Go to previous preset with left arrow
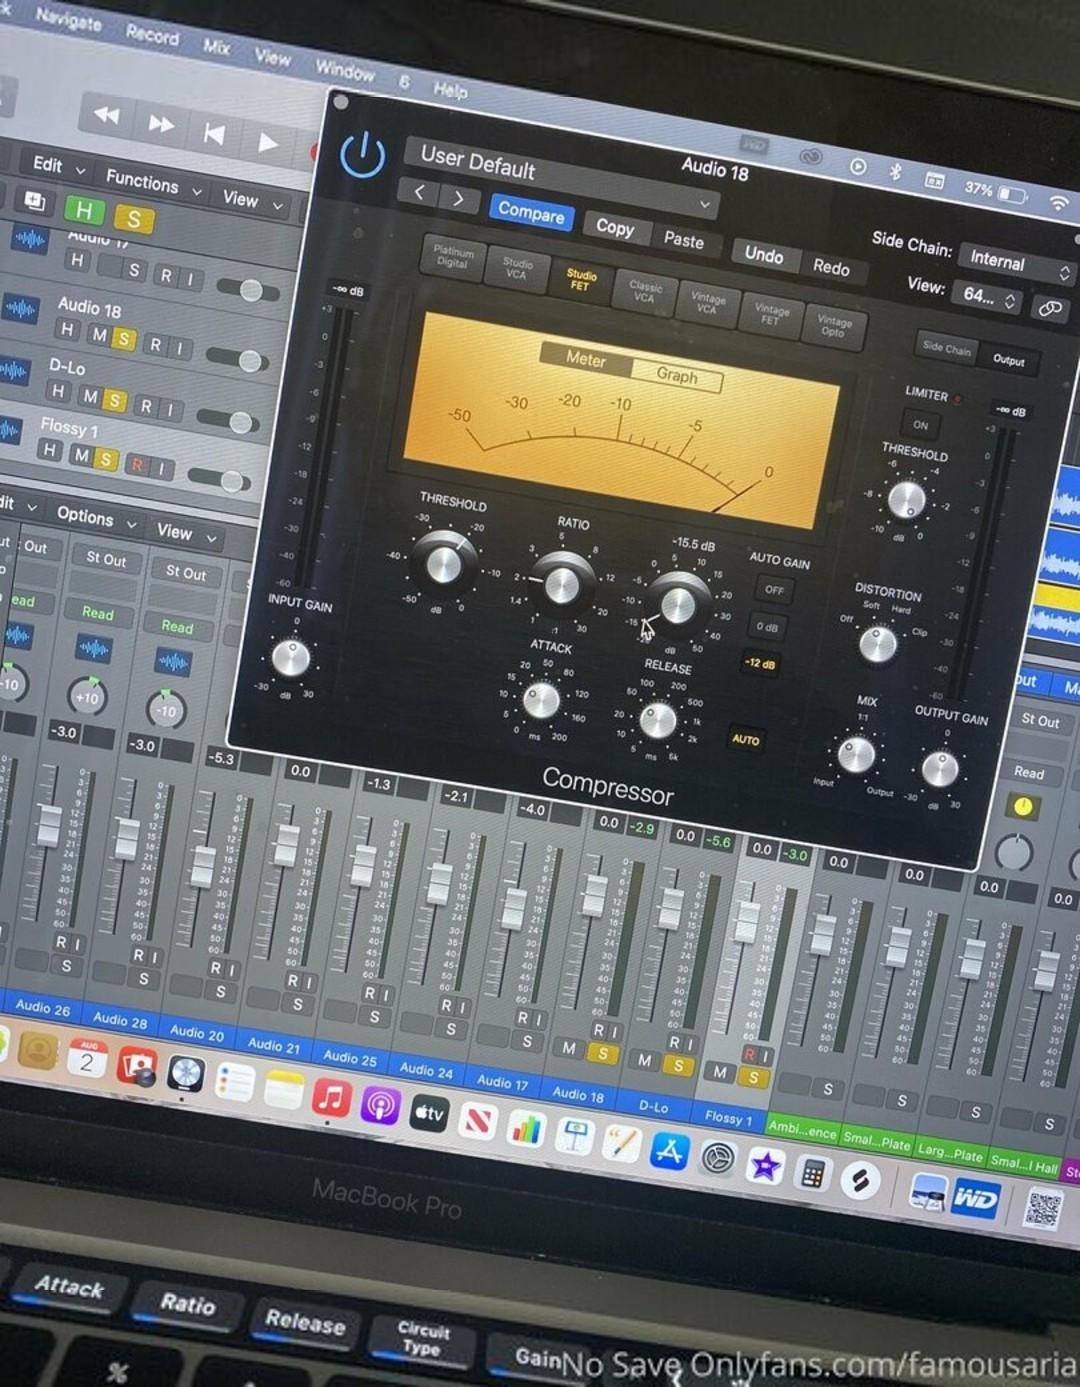This screenshot has height=1387, width=1080. (420, 192)
